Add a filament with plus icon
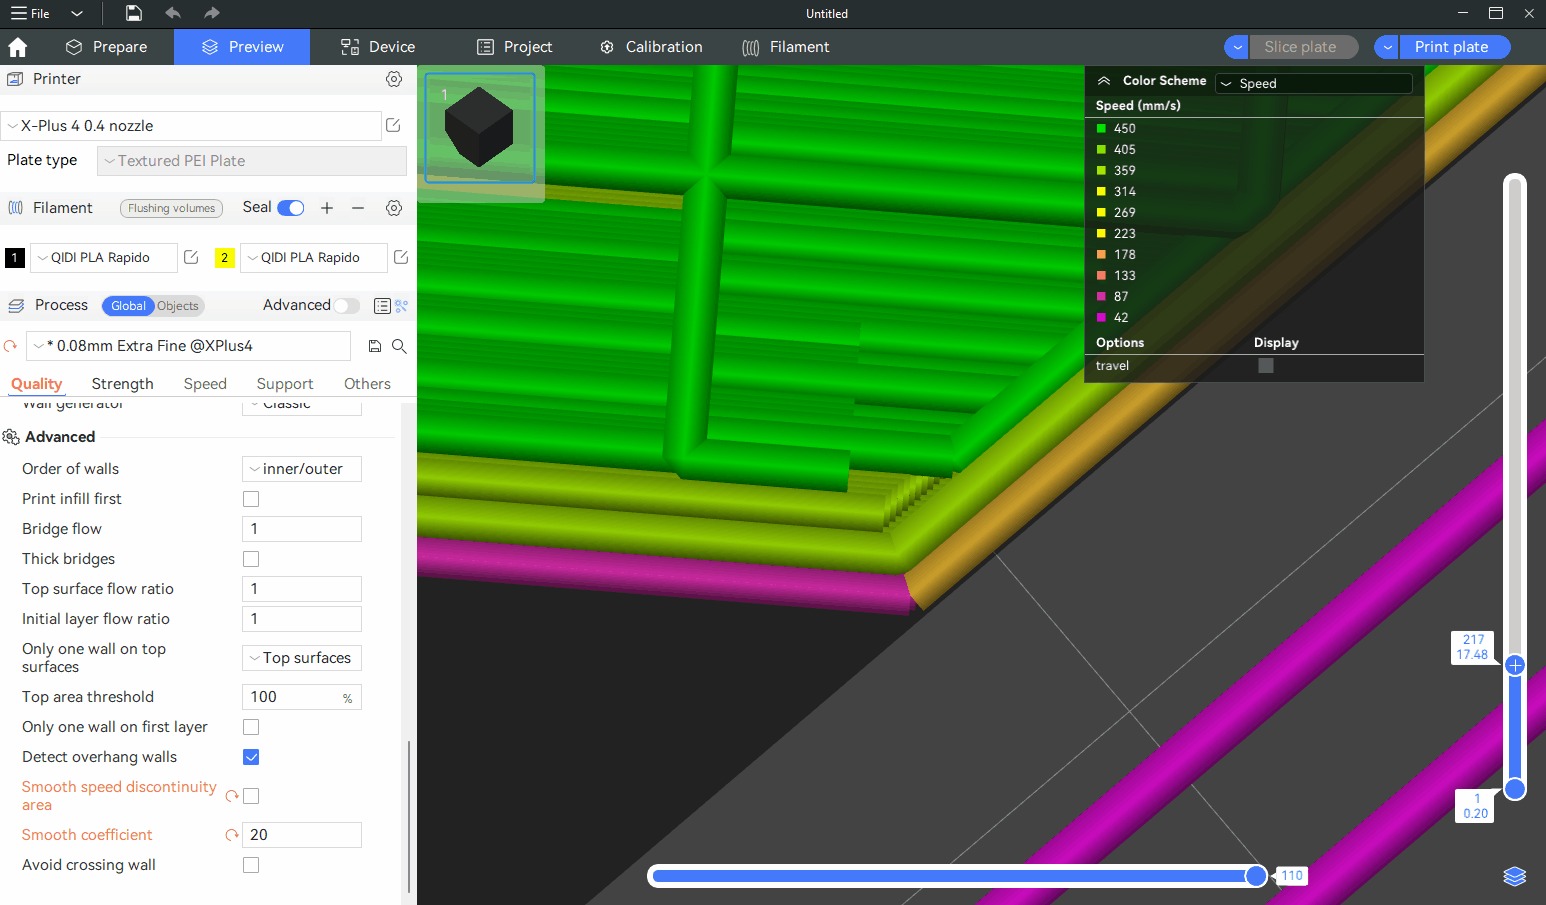 (x=327, y=208)
